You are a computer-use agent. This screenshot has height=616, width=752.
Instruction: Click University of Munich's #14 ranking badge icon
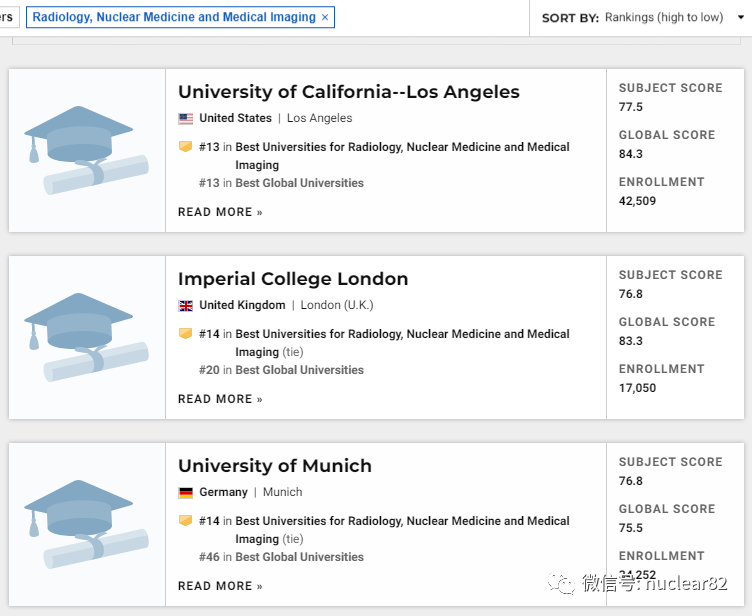[x=185, y=521]
